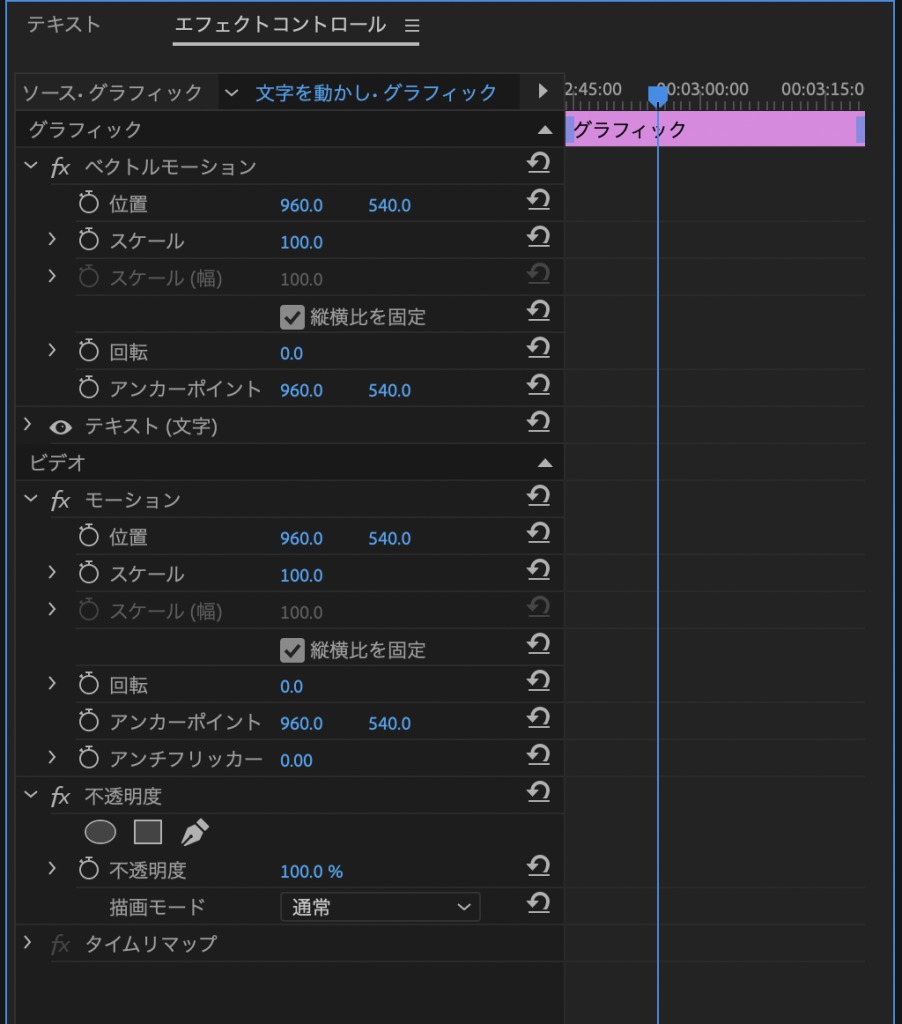Select the エフェクトコントロール tab
This screenshot has height=1024, width=902.
click(x=280, y=25)
